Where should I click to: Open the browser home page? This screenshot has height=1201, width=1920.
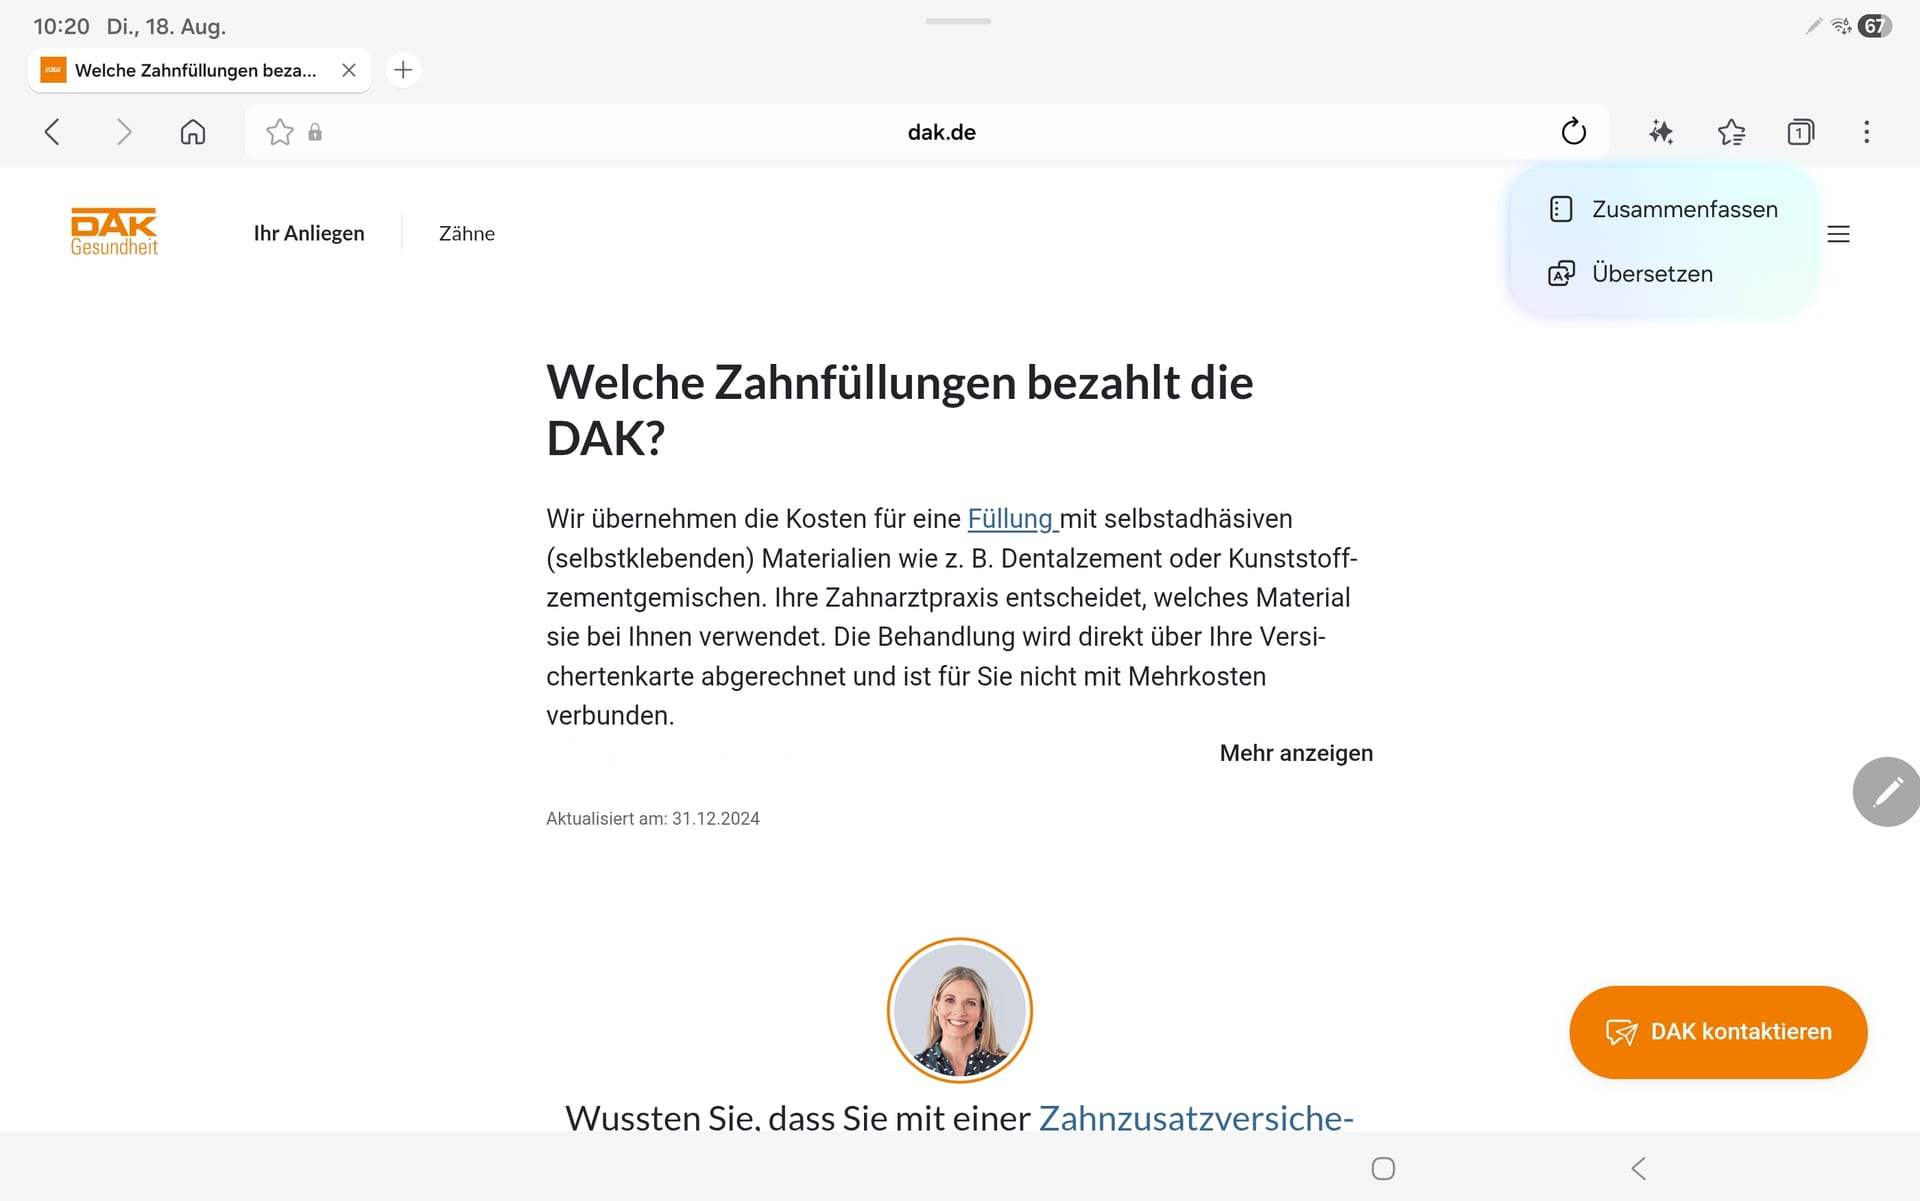pos(193,132)
